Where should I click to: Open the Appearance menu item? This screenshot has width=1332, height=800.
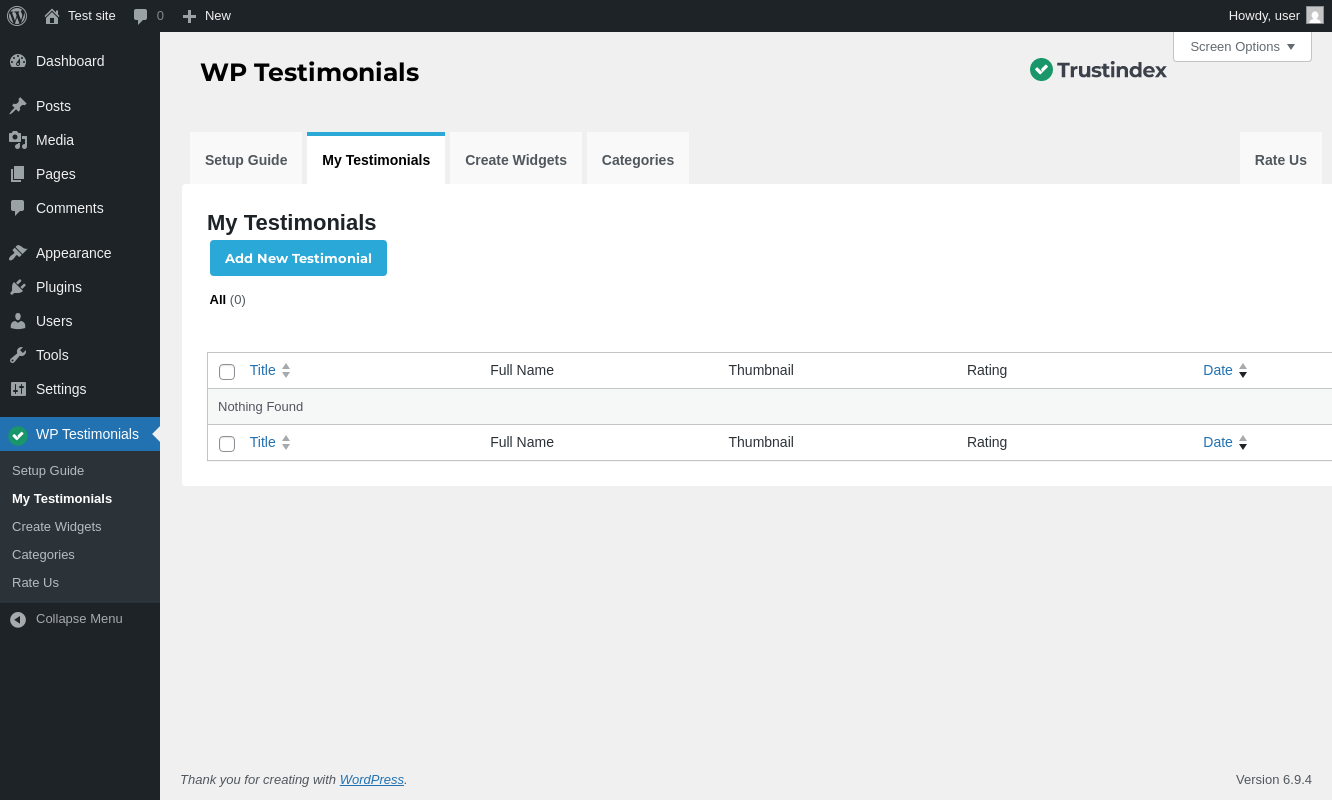[80, 253]
